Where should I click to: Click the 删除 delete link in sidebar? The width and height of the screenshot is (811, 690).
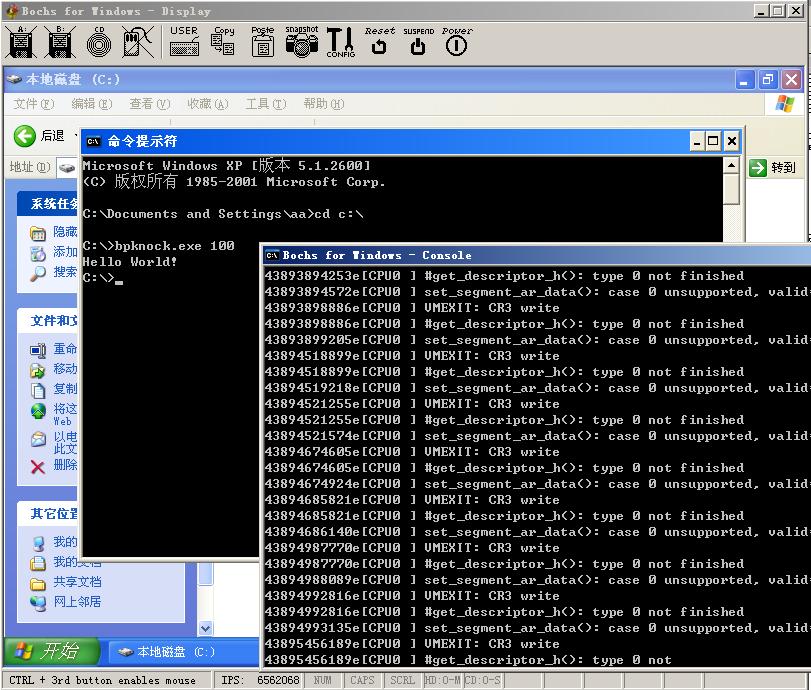tap(65, 465)
